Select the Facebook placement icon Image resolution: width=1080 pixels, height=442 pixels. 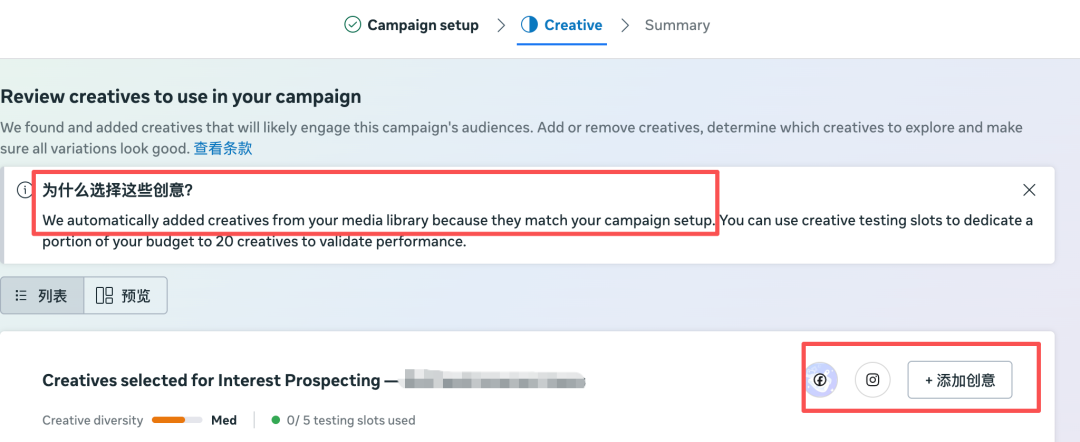pyautogui.click(x=819, y=380)
